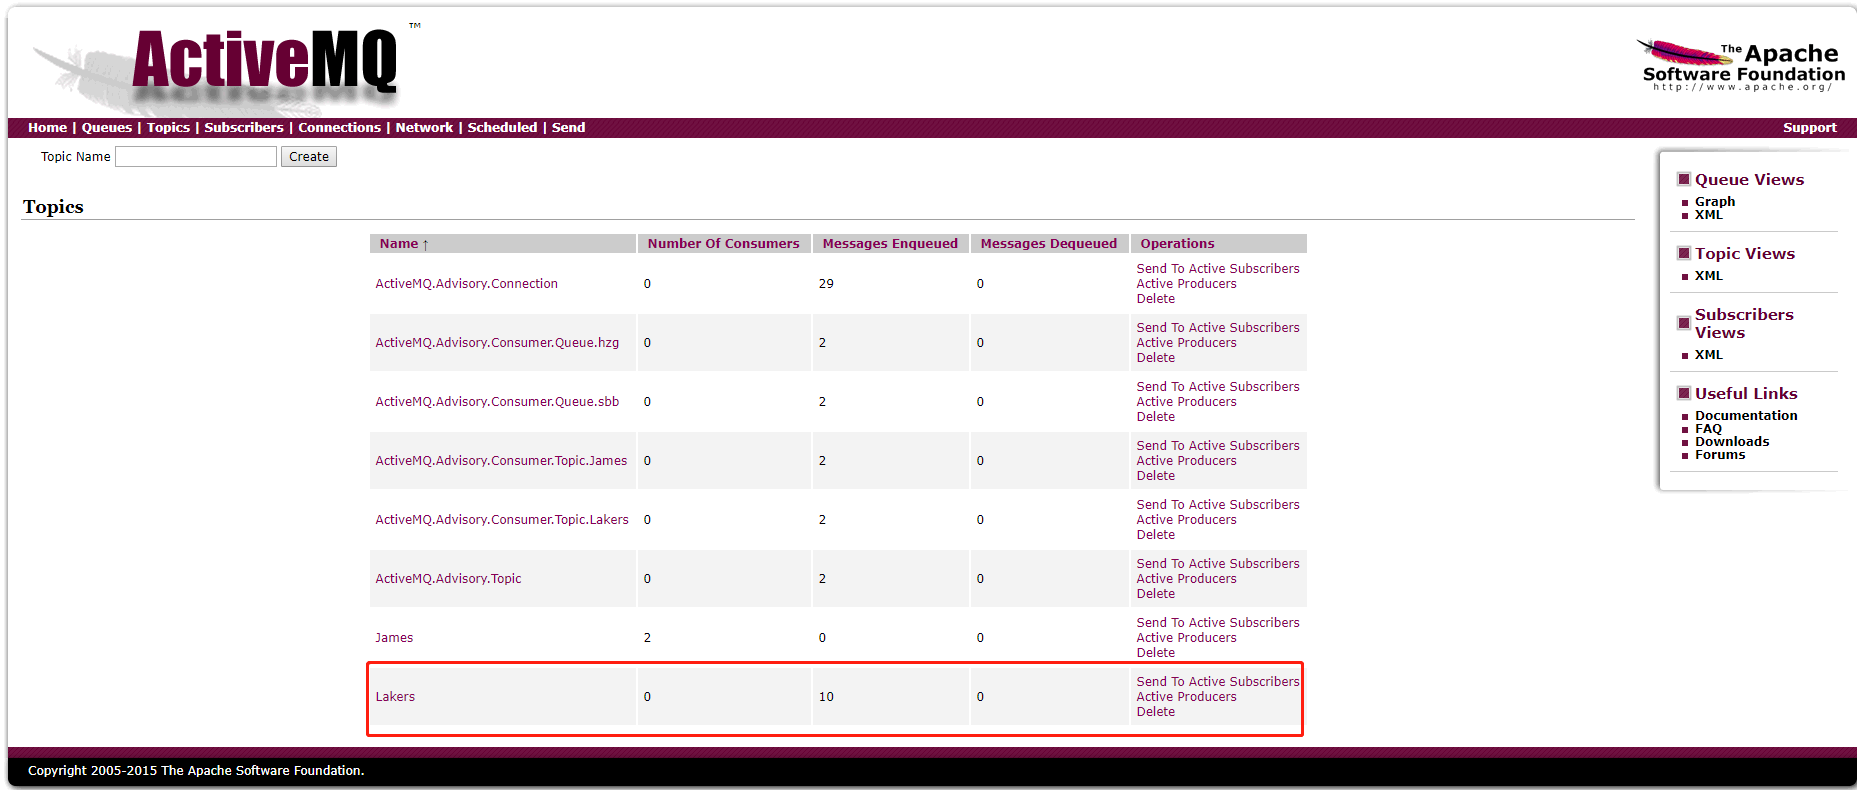Visit the Support link
The height and width of the screenshot is (790, 1857).
click(x=1809, y=128)
